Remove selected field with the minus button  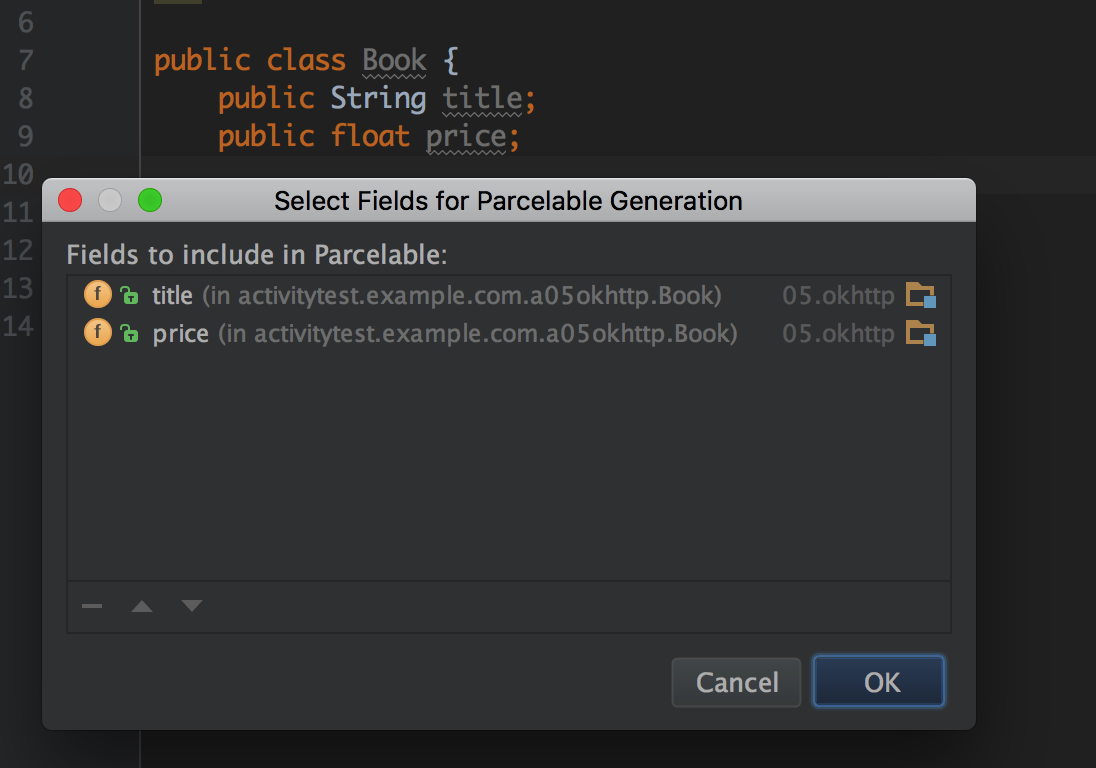[92, 606]
